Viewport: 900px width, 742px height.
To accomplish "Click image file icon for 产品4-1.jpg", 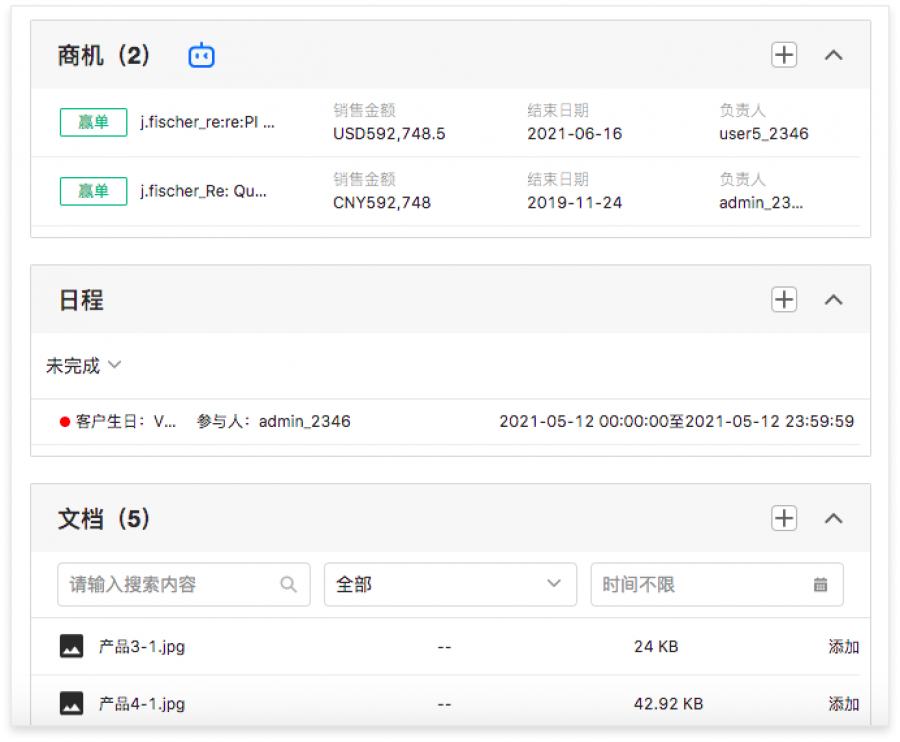I will 71,703.
